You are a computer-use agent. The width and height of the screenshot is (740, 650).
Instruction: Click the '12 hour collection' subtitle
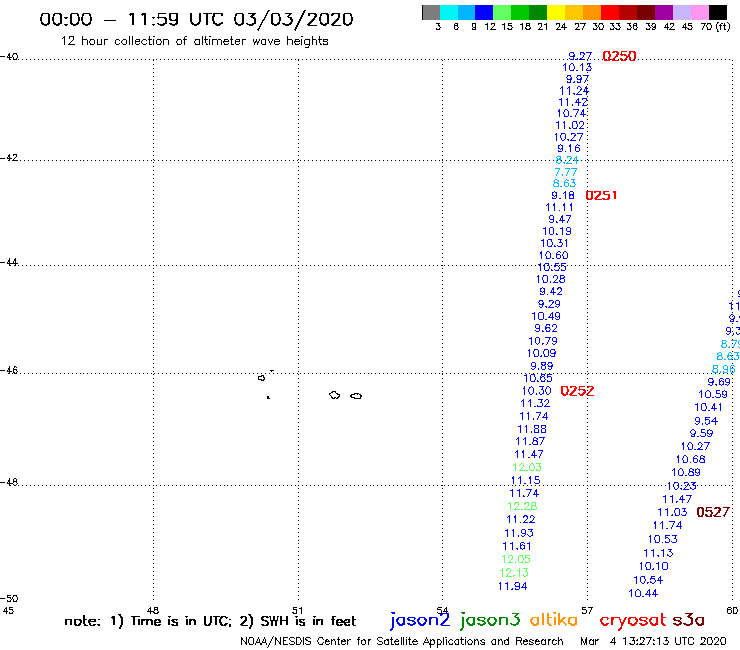pyautogui.click(x=194, y=41)
